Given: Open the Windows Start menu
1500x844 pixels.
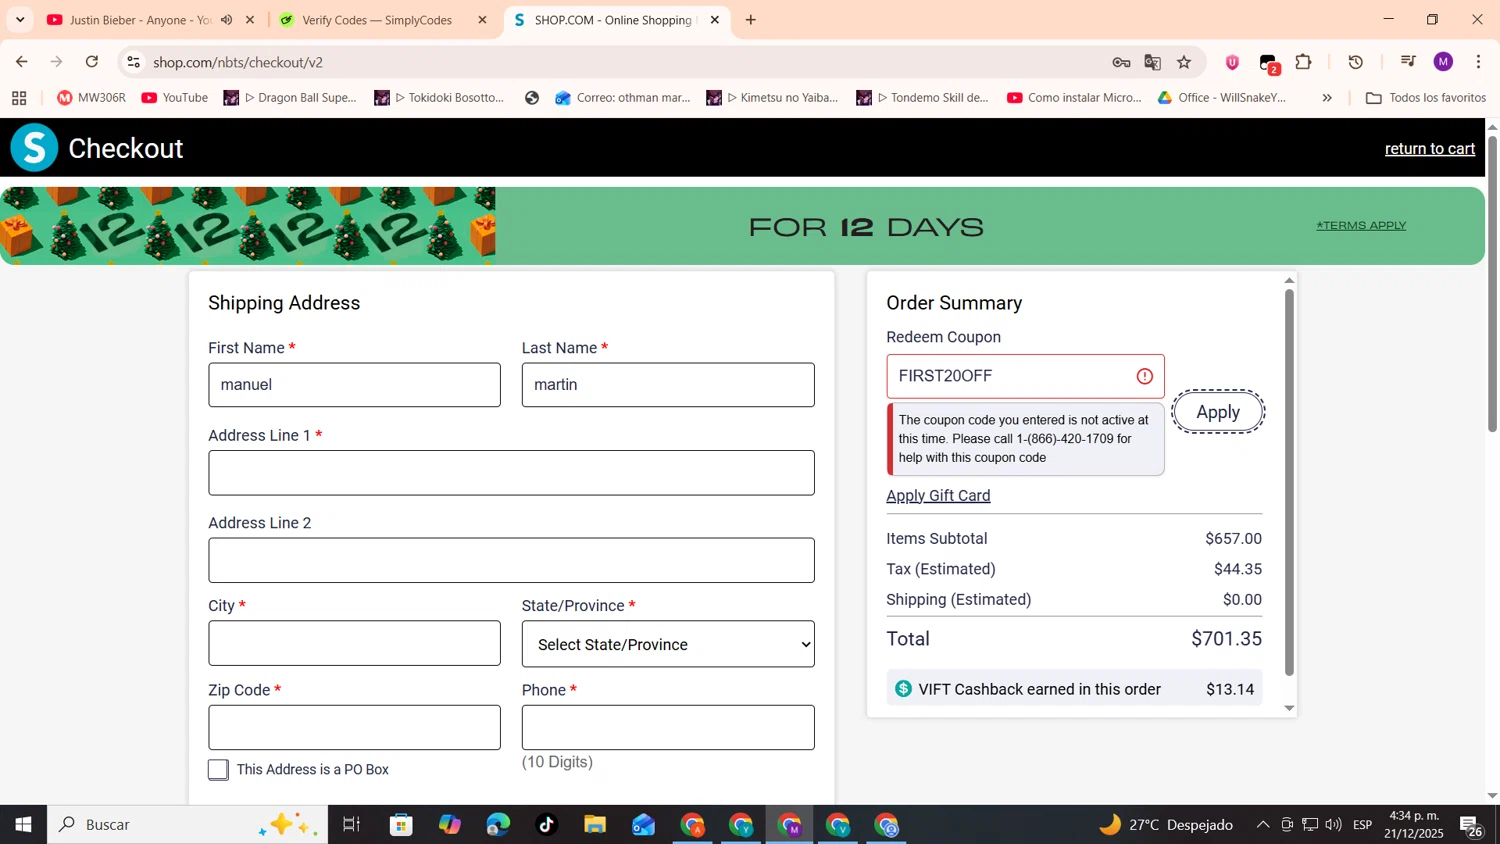Looking at the screenshot, I should coord(23,825).
